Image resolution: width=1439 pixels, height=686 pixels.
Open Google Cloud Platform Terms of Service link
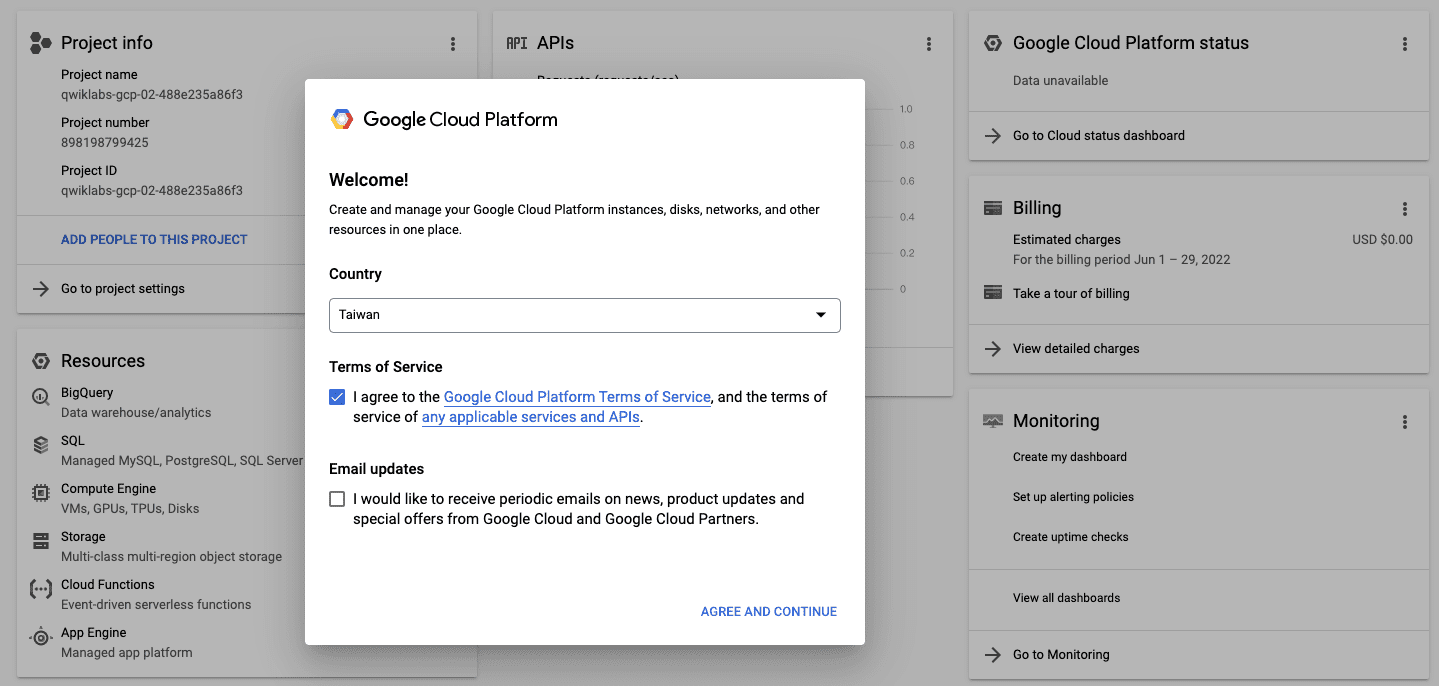click(577, 397)
